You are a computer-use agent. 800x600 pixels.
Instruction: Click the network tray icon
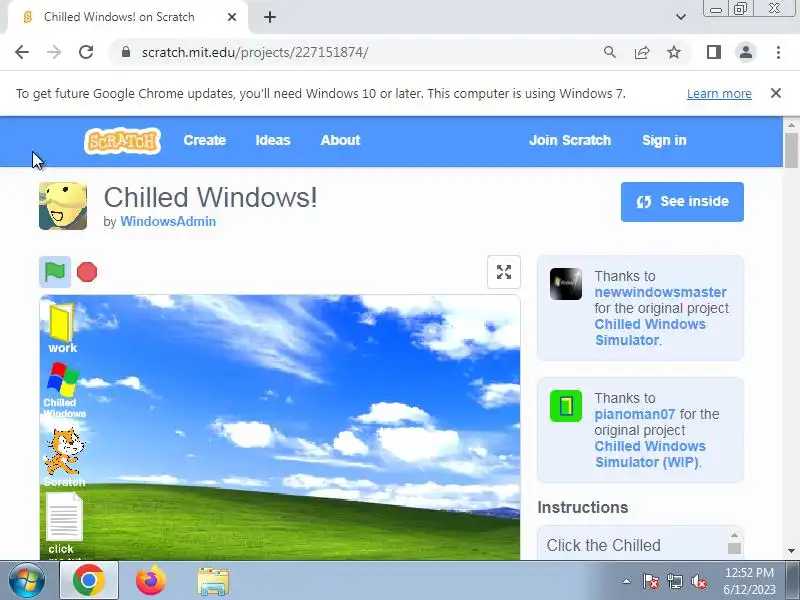click(x=674, y=581)
